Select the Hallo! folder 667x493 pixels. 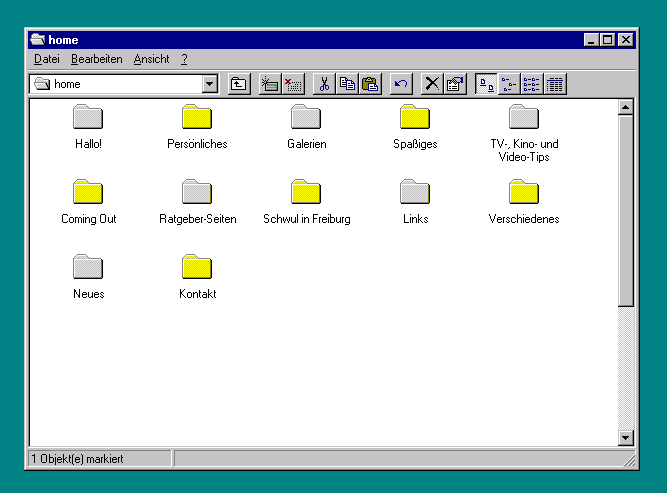click(x=88, y=127)
